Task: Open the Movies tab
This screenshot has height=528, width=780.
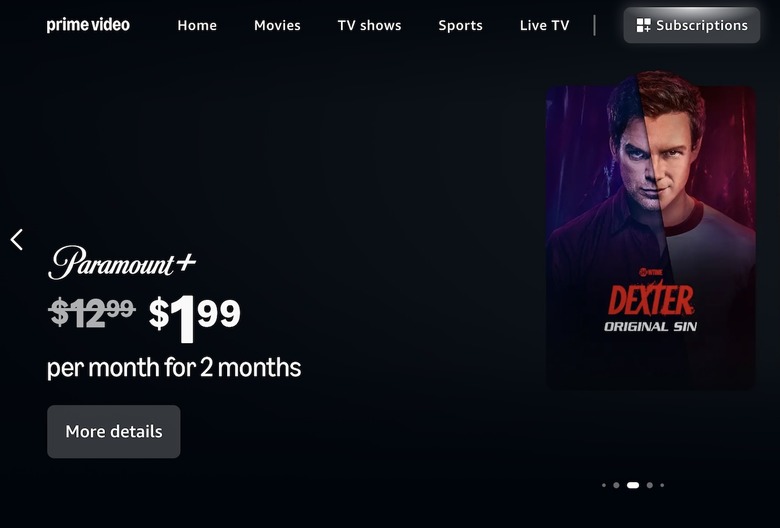Action: (x=277, y=25)
